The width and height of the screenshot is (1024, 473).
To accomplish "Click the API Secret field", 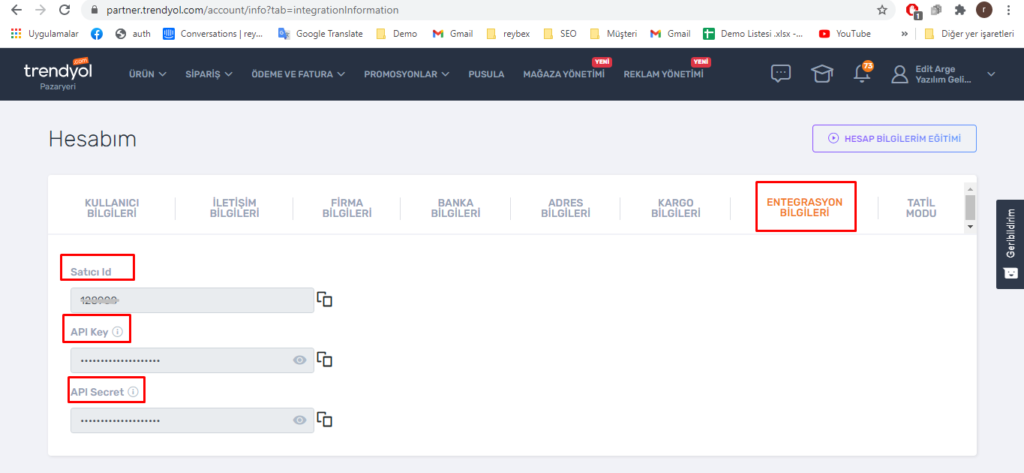I will (192, 420).
